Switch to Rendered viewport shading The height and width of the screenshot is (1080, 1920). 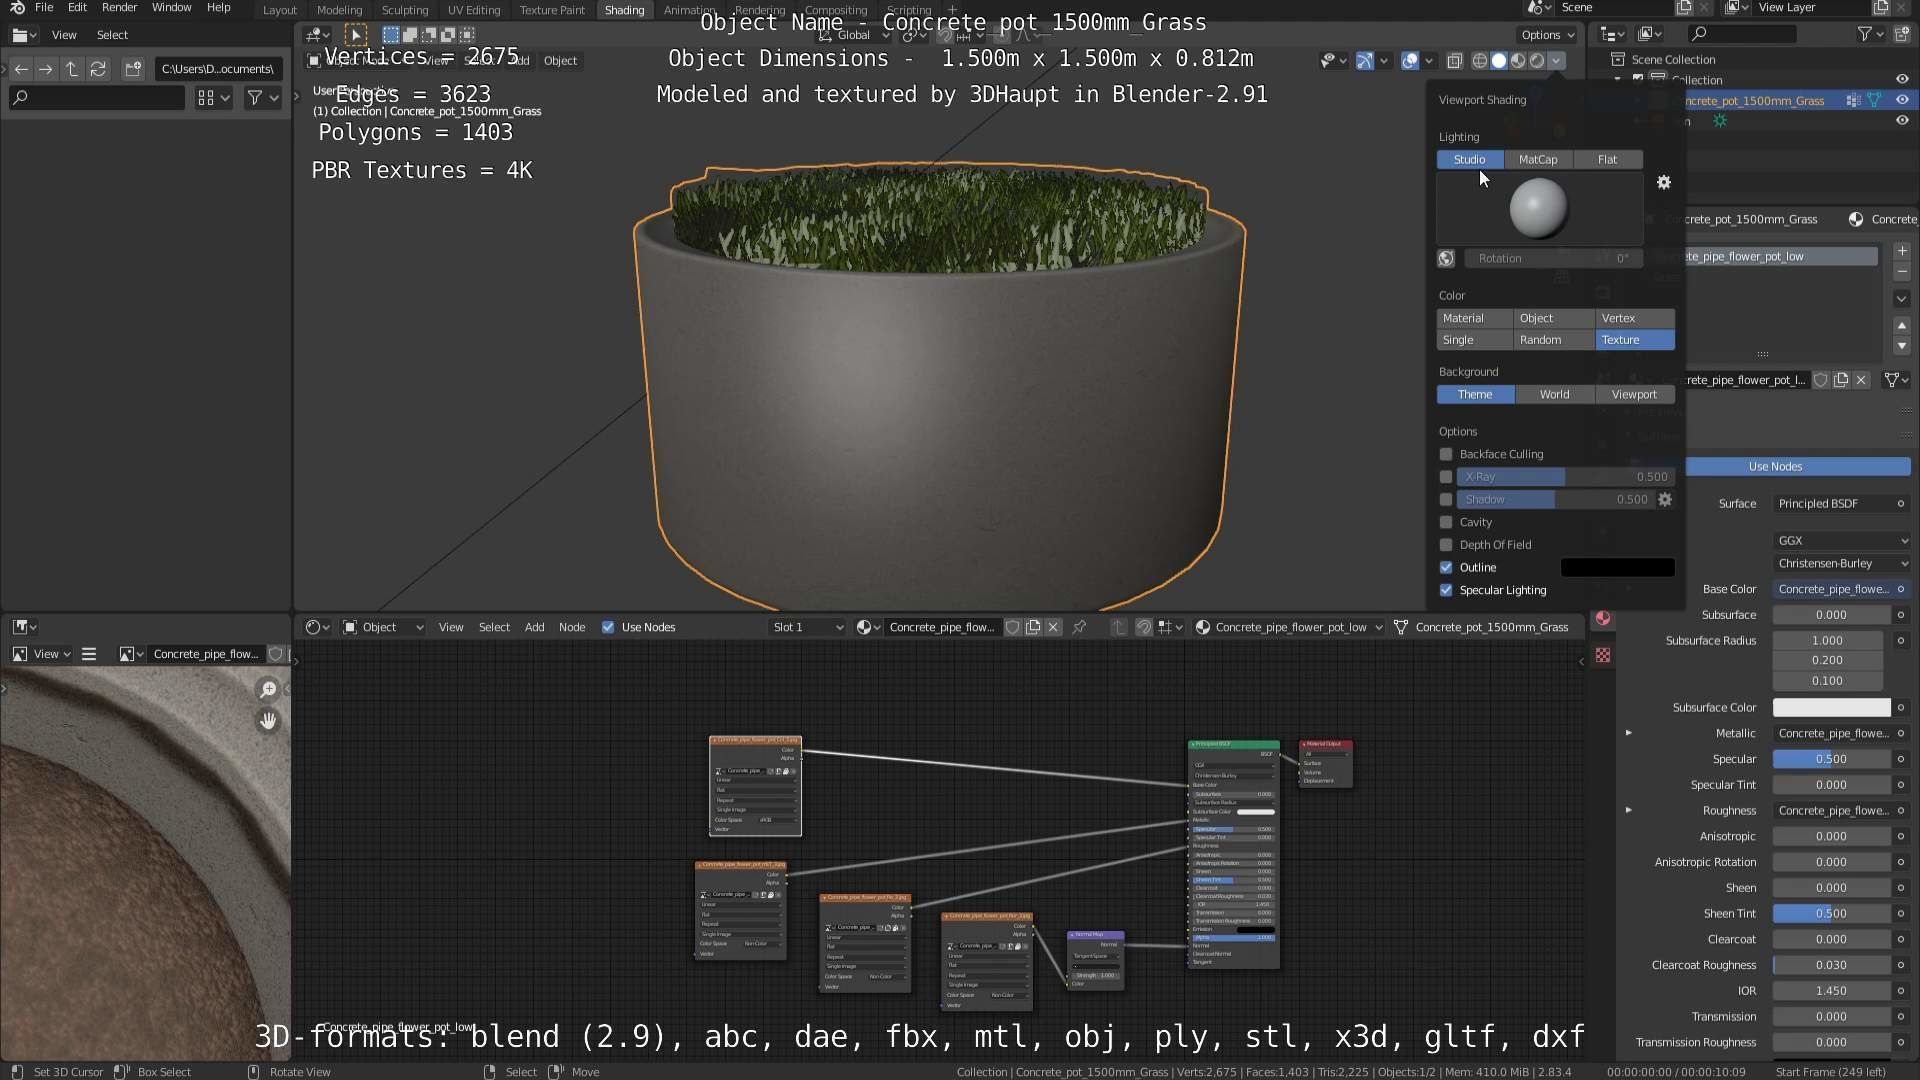pos(1537,61)
